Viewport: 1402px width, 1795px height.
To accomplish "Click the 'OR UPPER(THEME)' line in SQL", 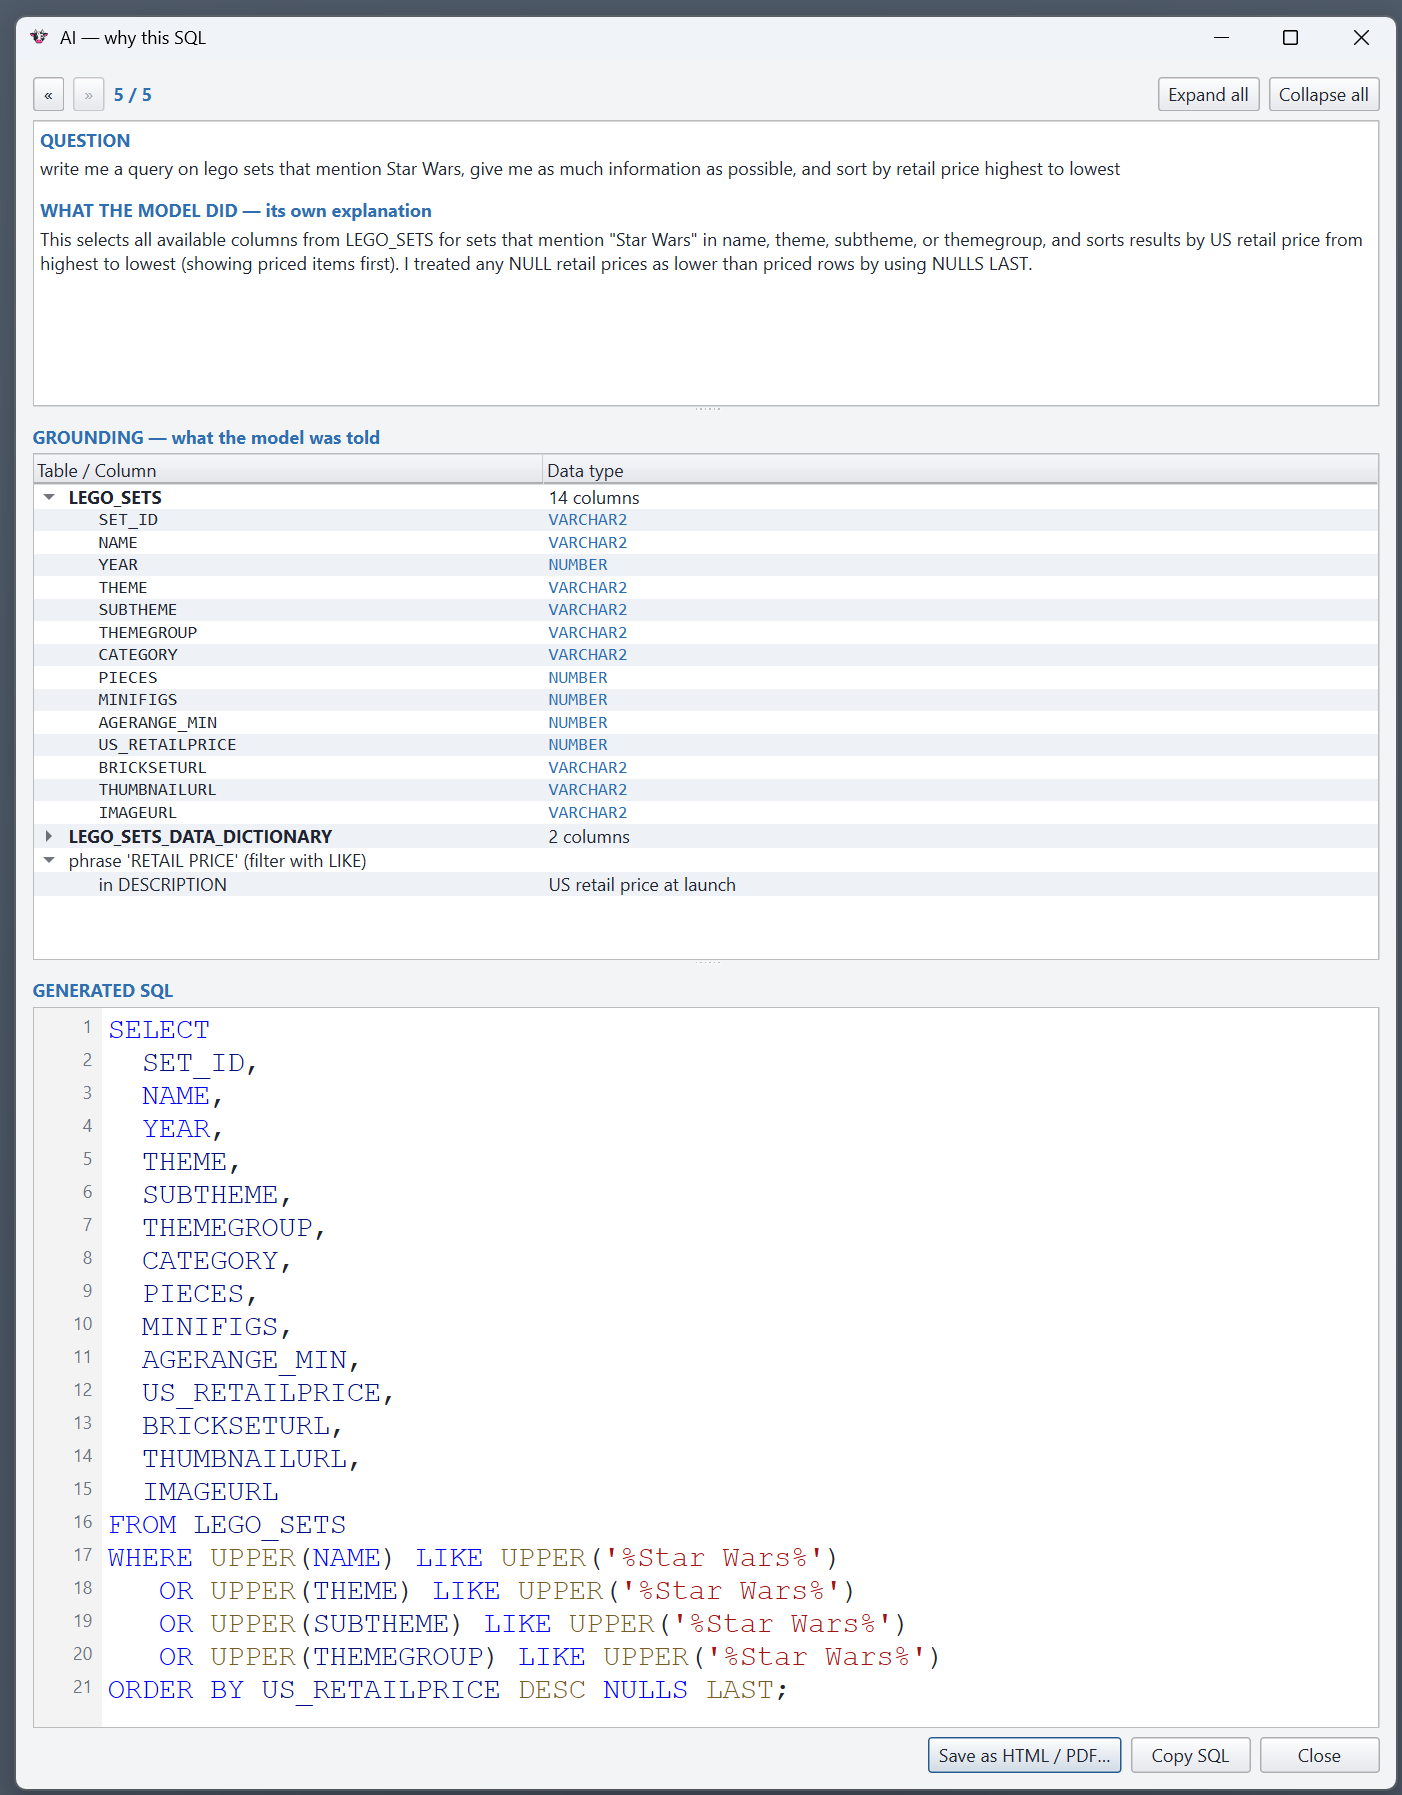I will (507, 1591).
